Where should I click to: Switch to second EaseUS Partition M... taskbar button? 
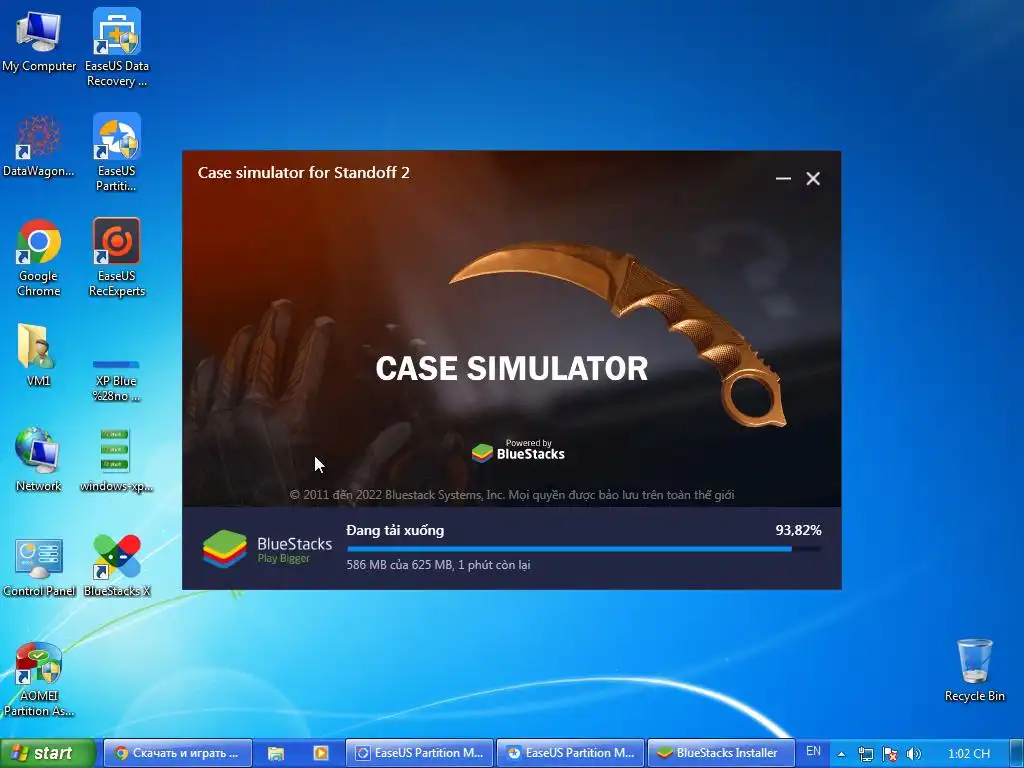pos(571,753)
